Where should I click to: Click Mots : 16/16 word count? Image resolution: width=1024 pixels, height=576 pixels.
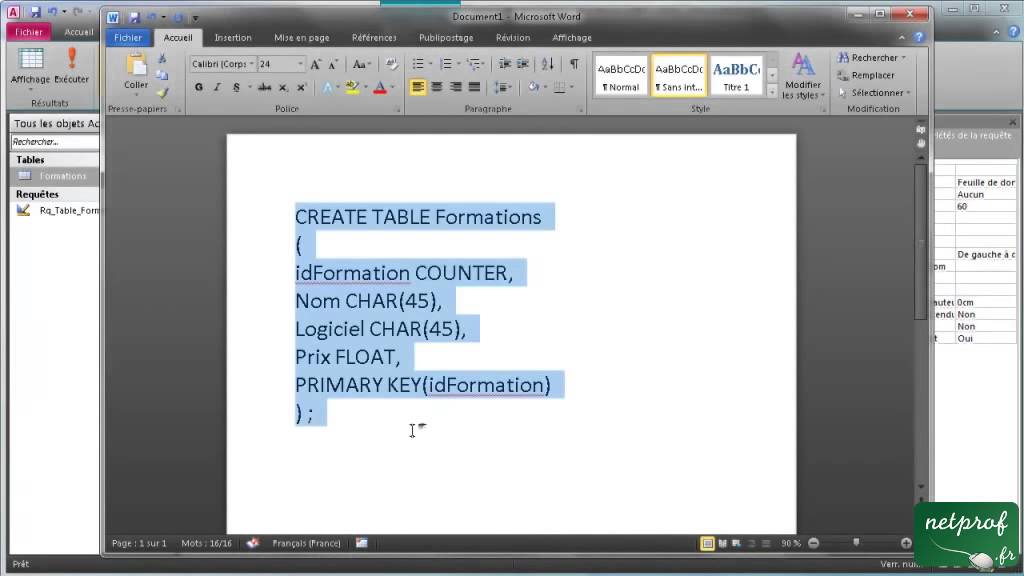point(206,543)
